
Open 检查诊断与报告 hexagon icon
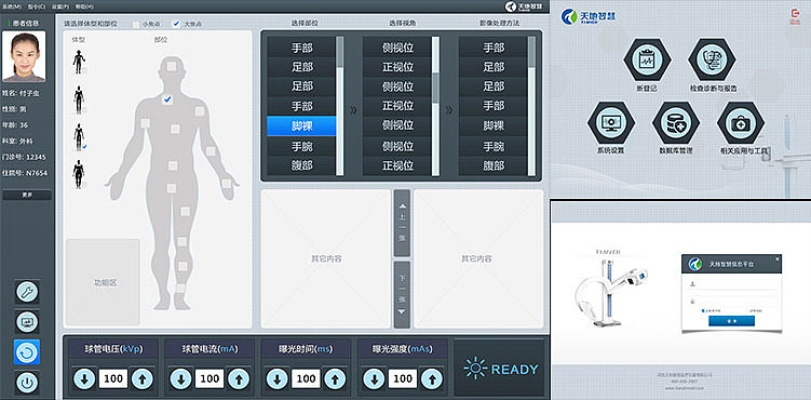(711, 61)
